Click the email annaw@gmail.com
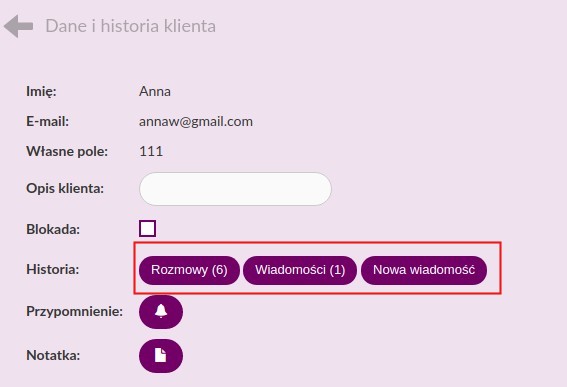Image resolution: width=567 pixels, height=387 pixels. pos(196,122)
